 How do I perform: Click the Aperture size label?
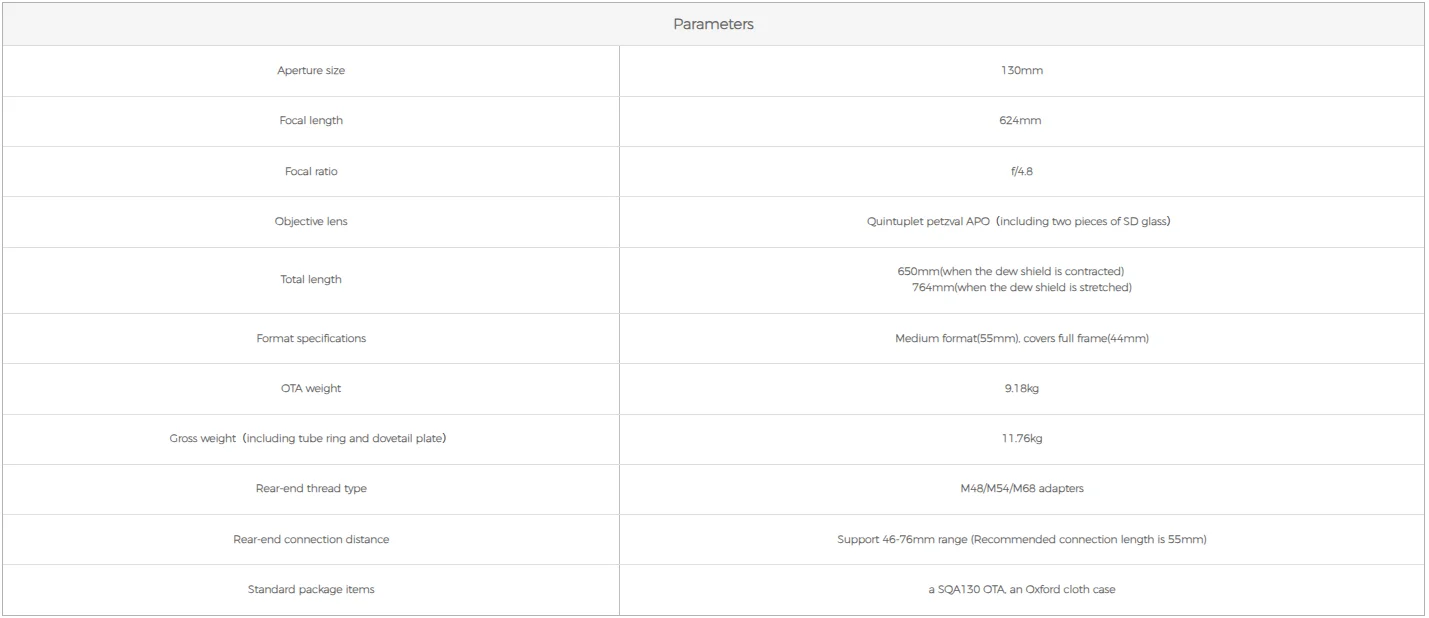tap(311, 71)
